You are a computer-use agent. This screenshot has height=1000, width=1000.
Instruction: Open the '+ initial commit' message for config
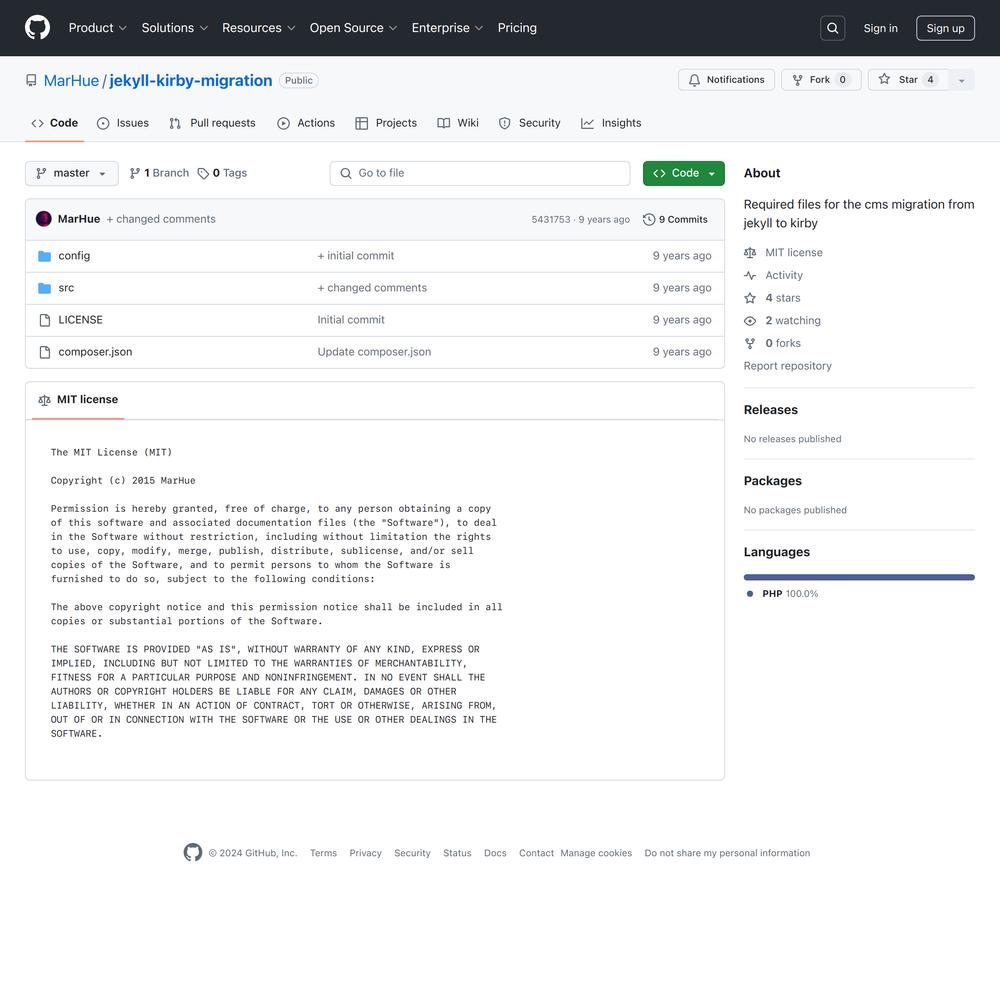point(356,256)
